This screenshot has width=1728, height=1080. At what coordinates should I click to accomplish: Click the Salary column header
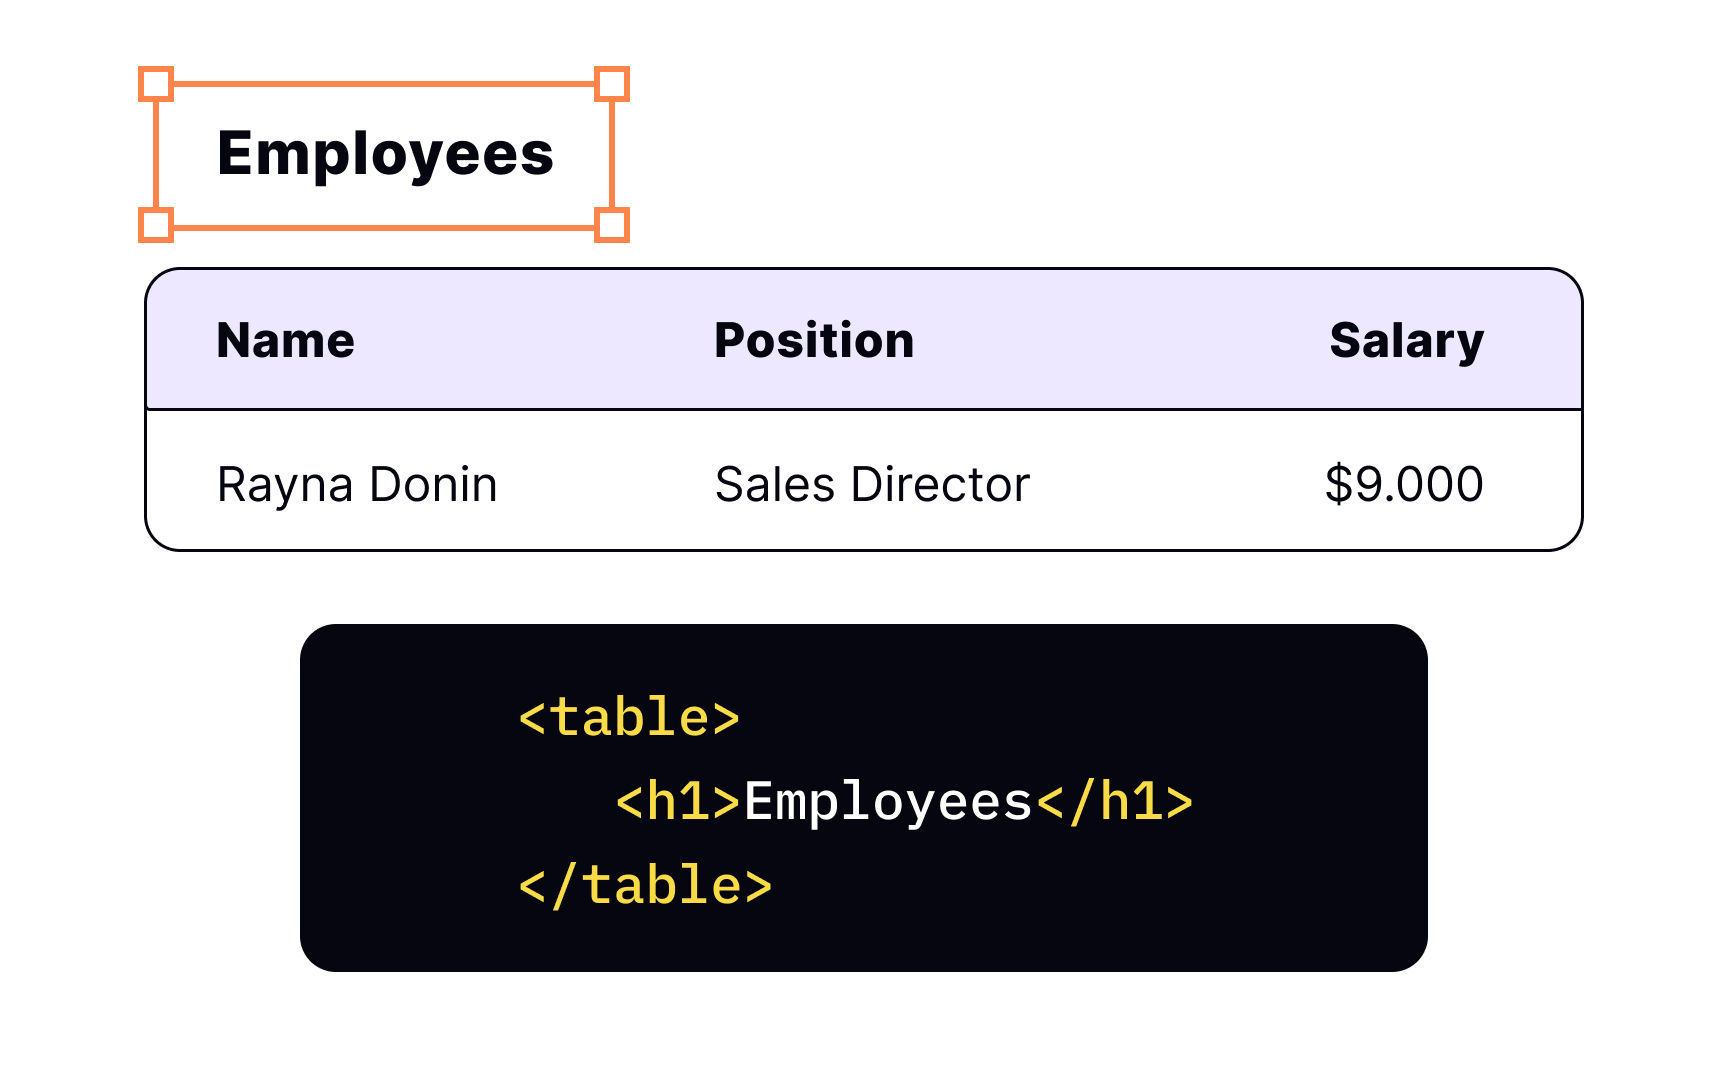click(1406, 341)
